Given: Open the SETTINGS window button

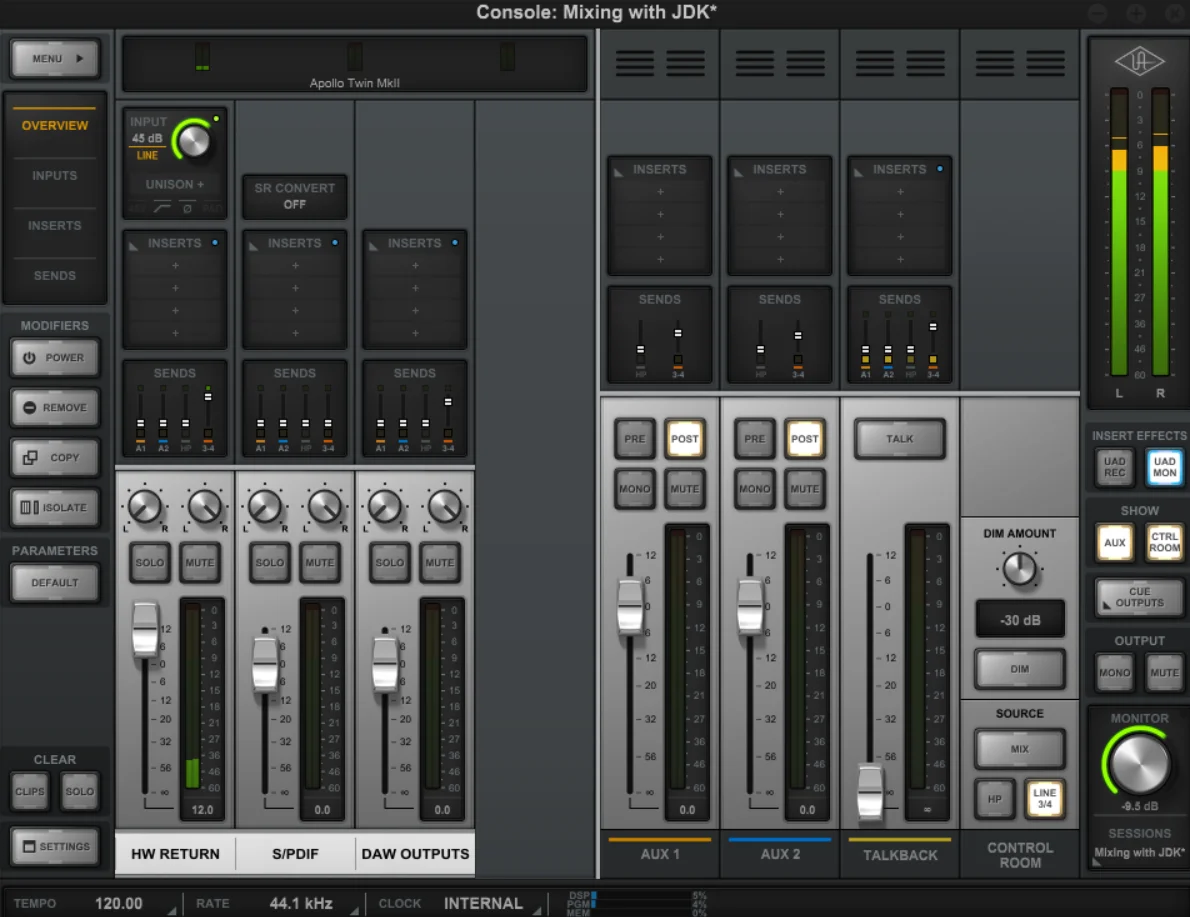Looking at the screenshot, I should click(x=55, y=846).
